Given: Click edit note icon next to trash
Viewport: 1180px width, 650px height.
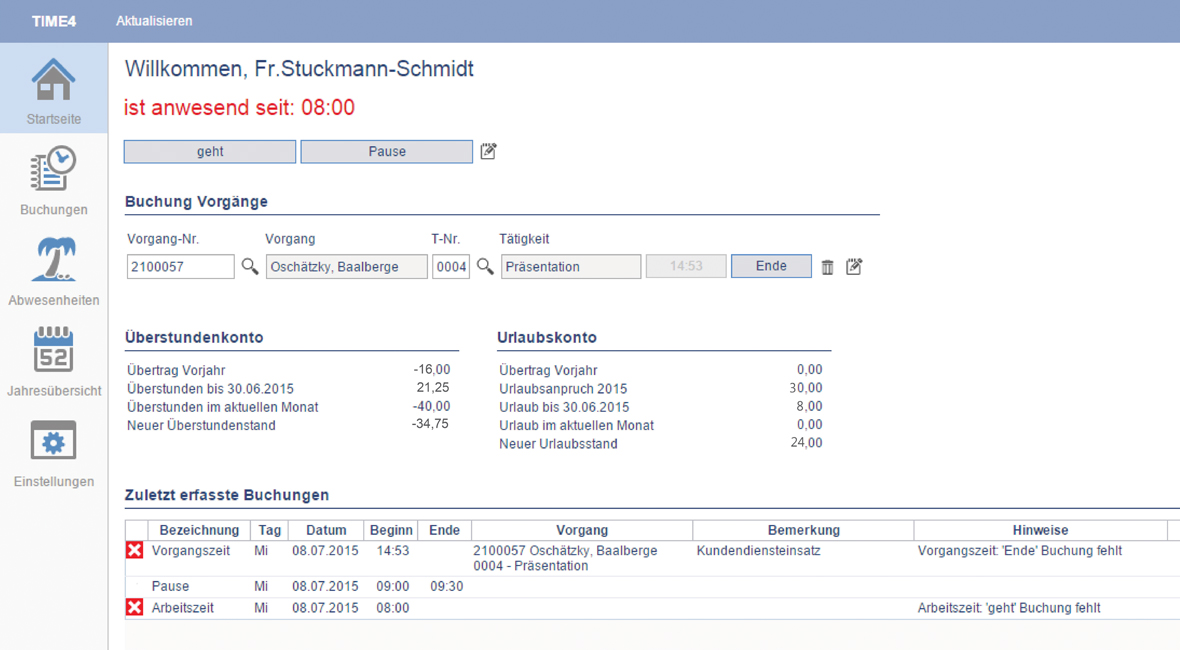Looking at the screenshot, I should point(854,267).
